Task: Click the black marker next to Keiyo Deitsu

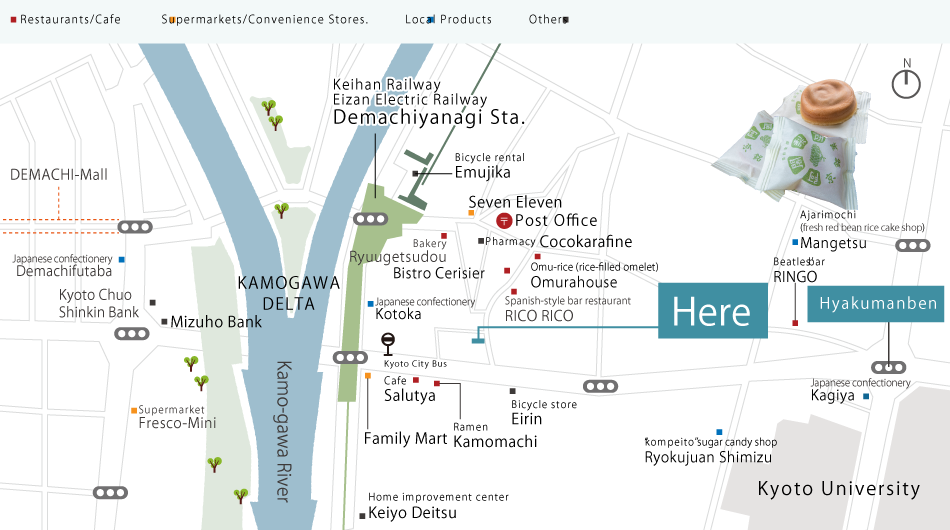Action: pyautogui.click(x=362, y=516)
